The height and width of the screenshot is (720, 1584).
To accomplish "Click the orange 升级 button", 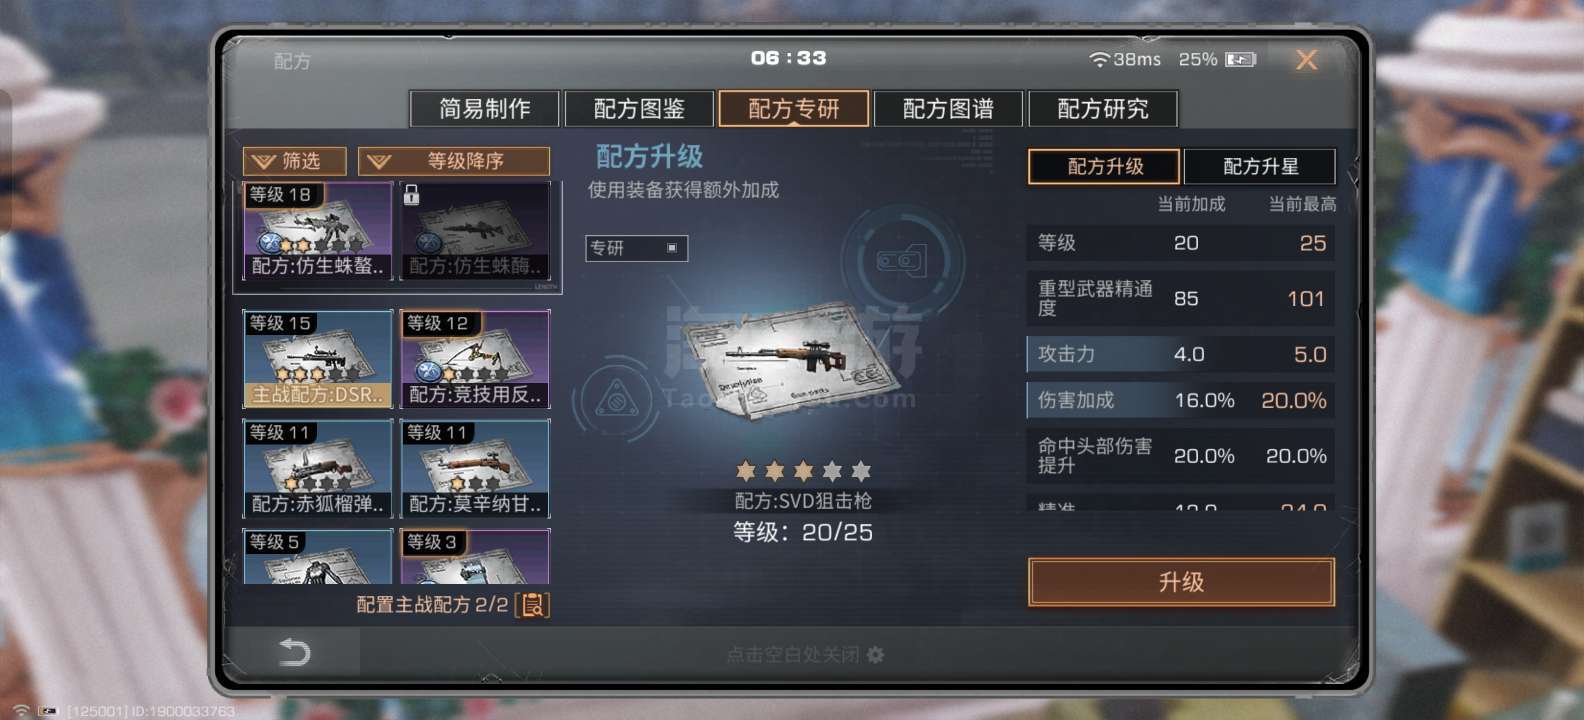I will click(1181, 582).
